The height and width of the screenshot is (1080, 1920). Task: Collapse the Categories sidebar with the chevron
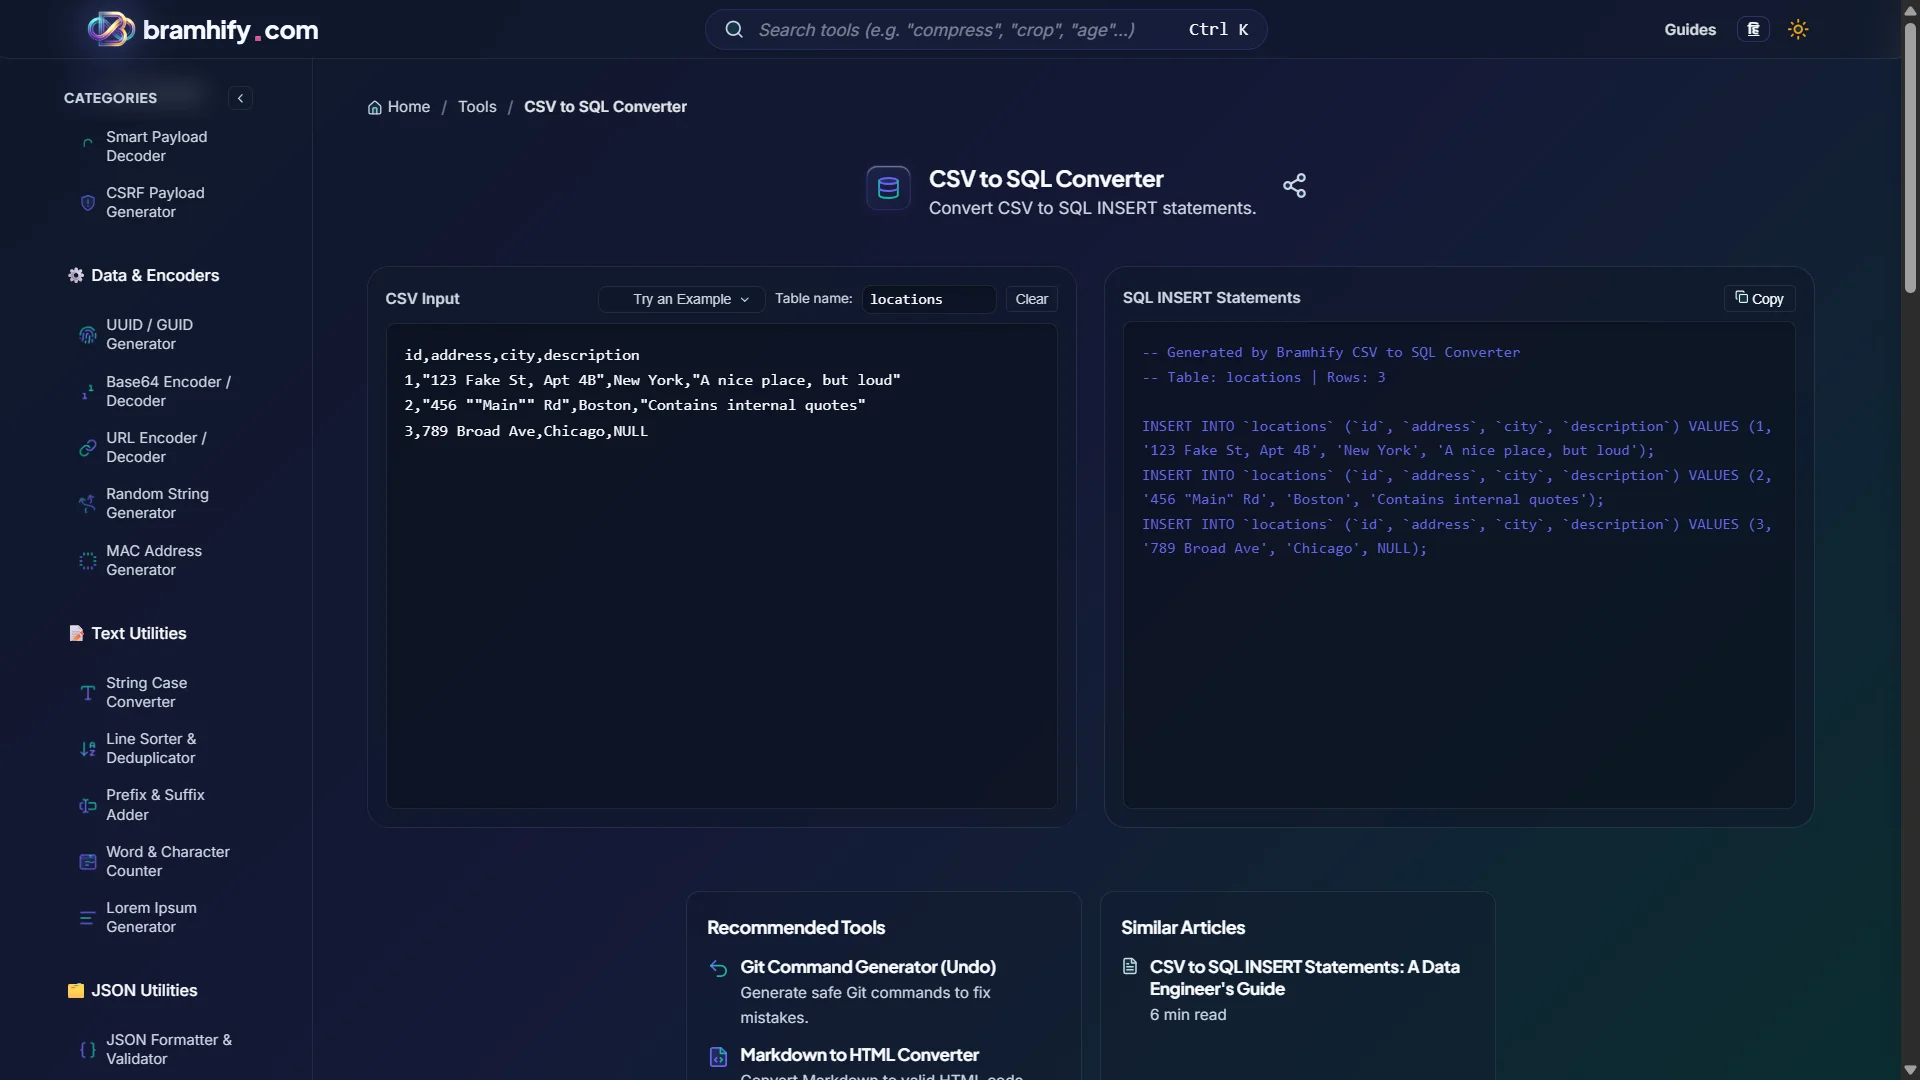pos(240,98)
